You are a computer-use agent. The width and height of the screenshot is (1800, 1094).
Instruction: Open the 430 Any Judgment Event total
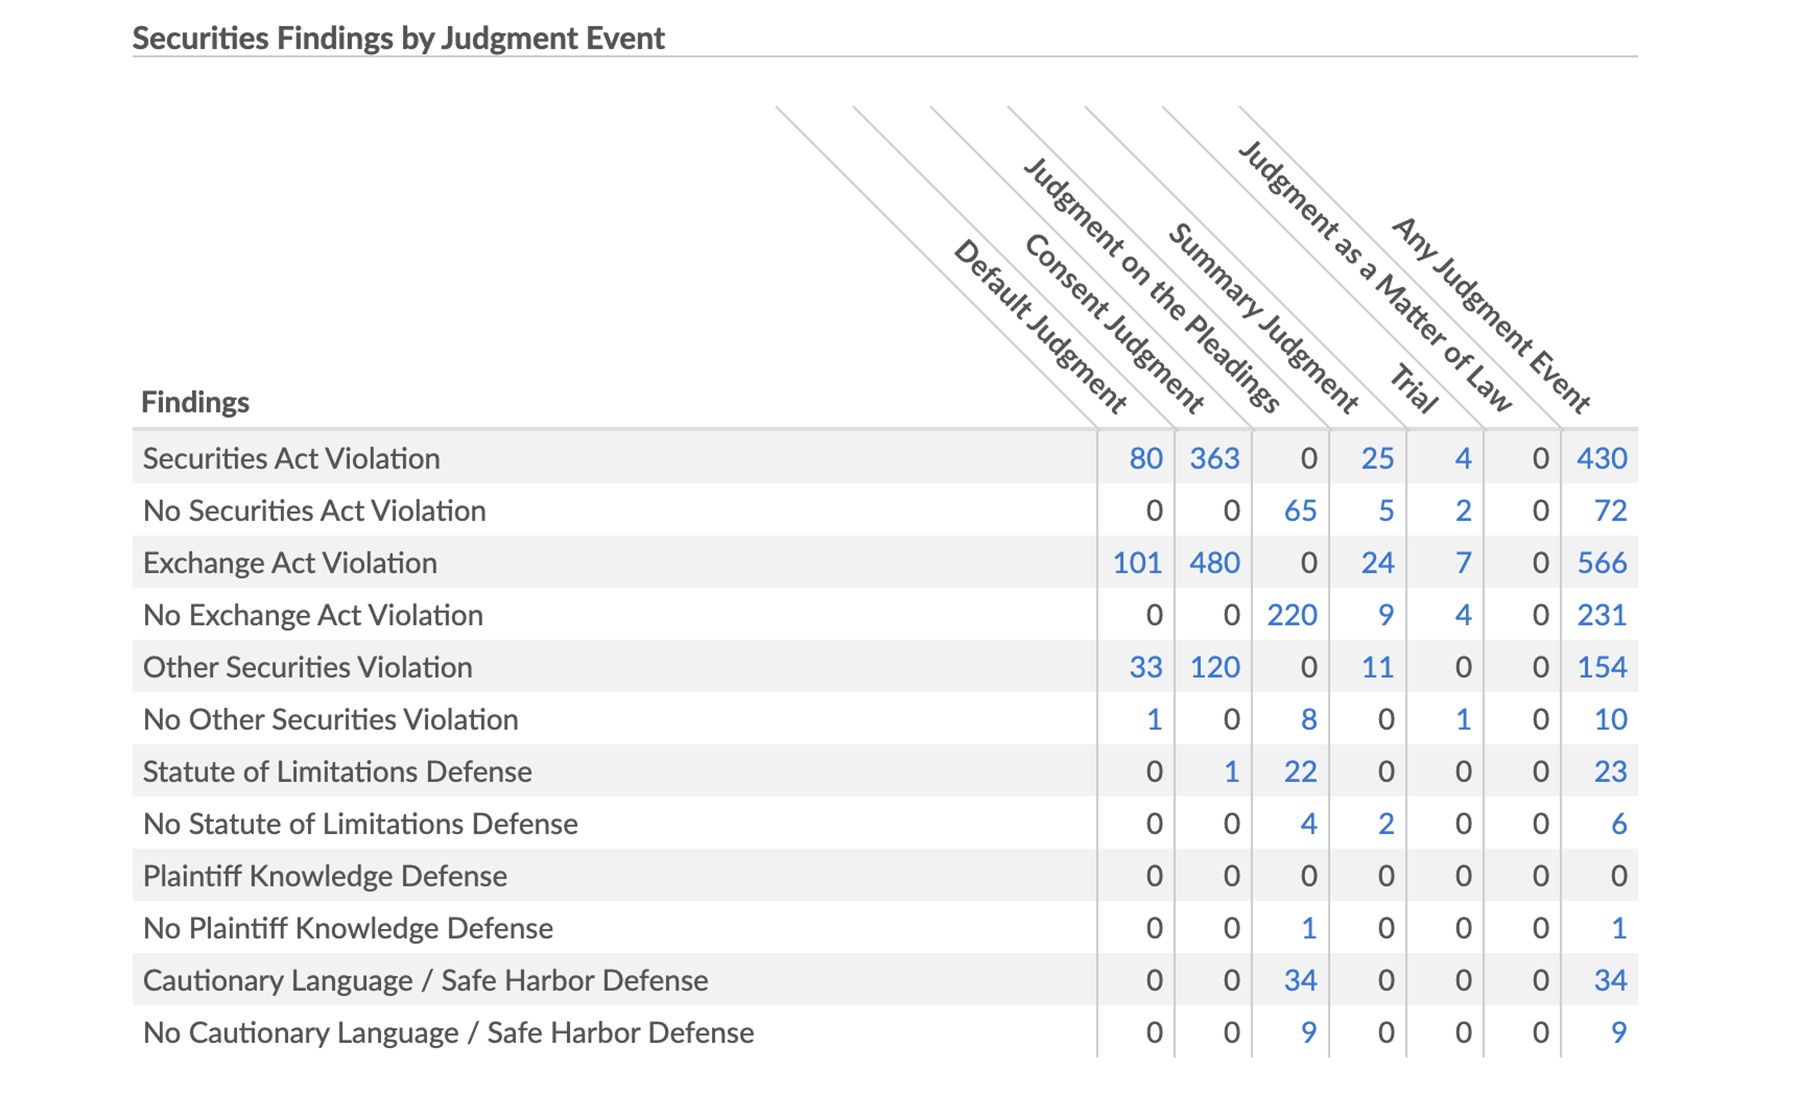1602,458
